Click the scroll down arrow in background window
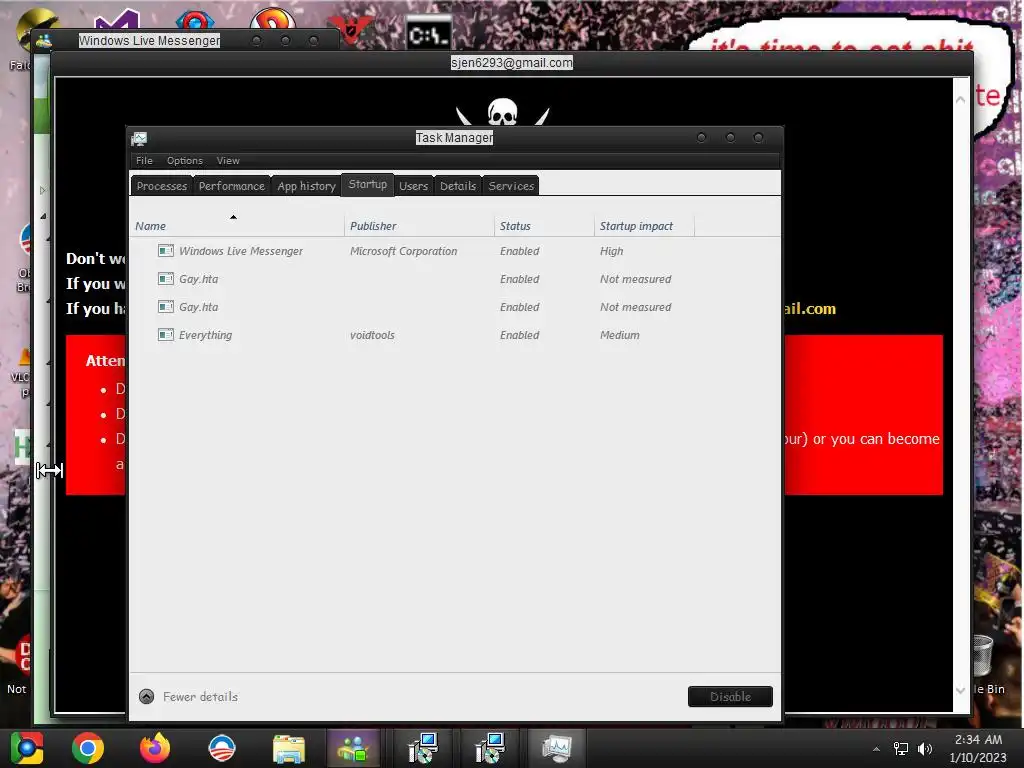 tap(960, 690)
